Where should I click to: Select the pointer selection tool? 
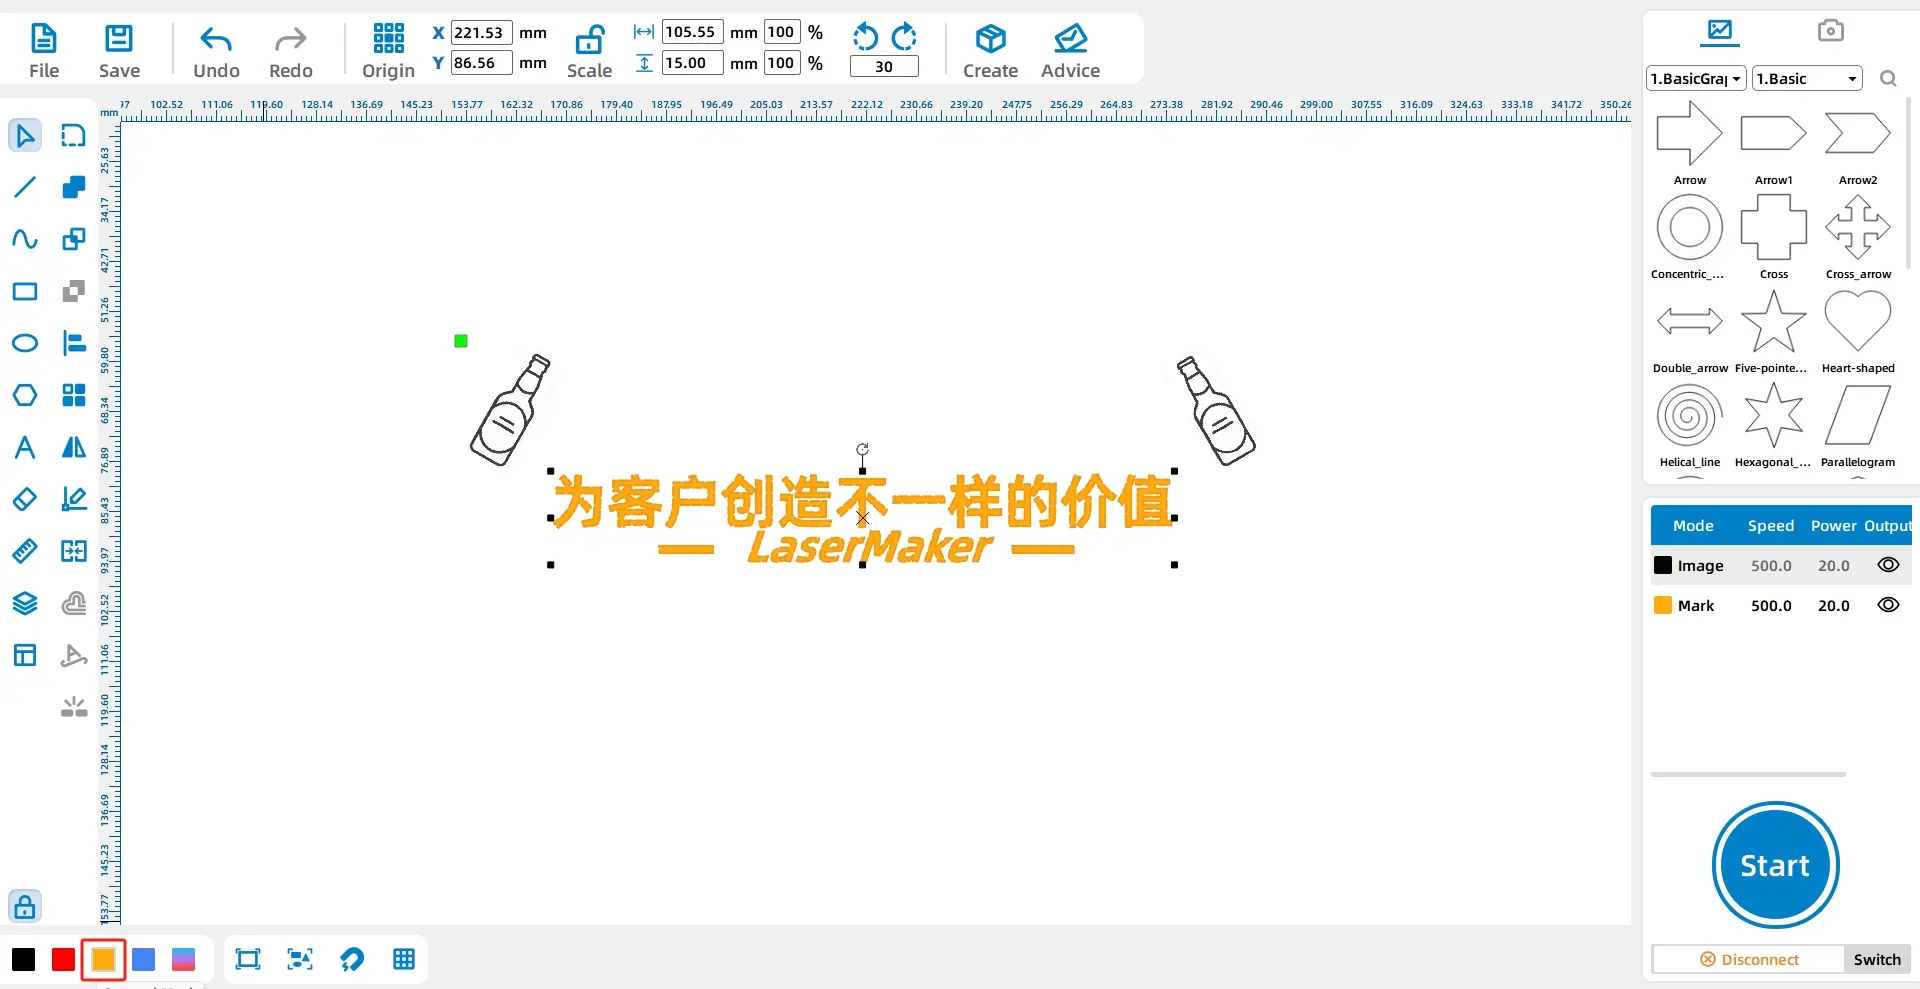(25, 135)
